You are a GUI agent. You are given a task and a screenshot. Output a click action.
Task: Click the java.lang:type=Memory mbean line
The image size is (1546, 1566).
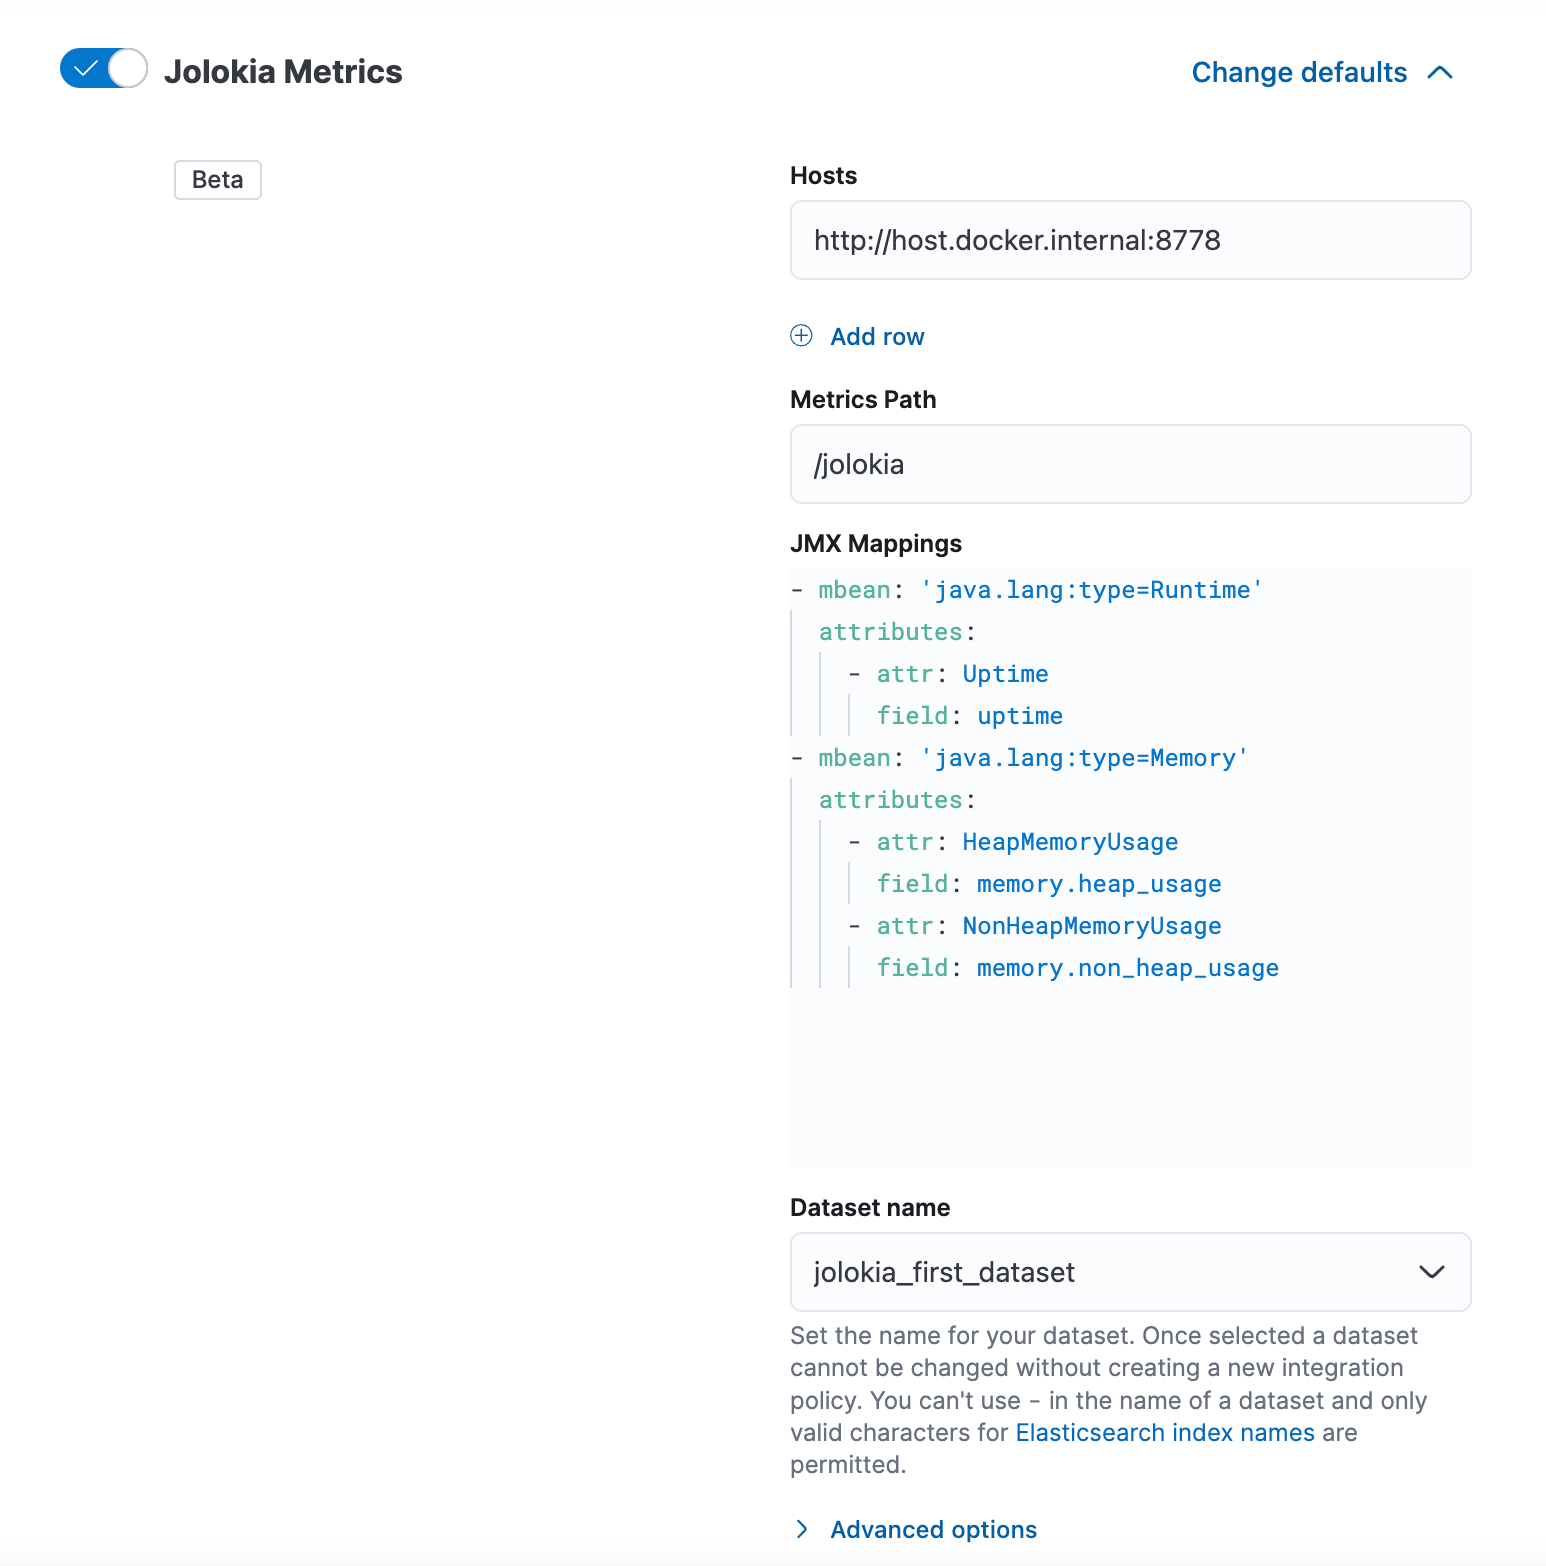[x=1083, y=758]
